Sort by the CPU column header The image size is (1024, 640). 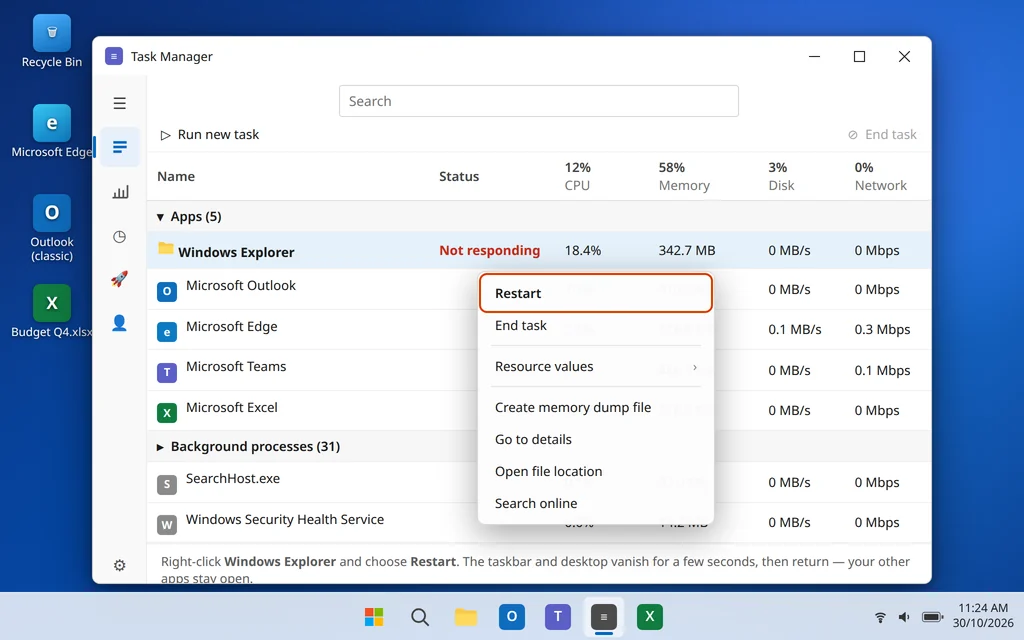click(x=577, y=176)
